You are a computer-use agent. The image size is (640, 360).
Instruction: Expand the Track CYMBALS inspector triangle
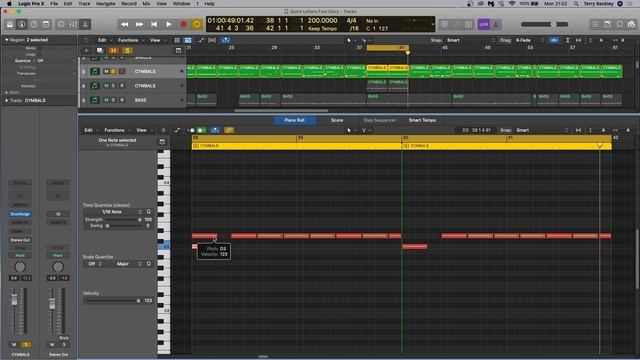[x=7, y=100]
